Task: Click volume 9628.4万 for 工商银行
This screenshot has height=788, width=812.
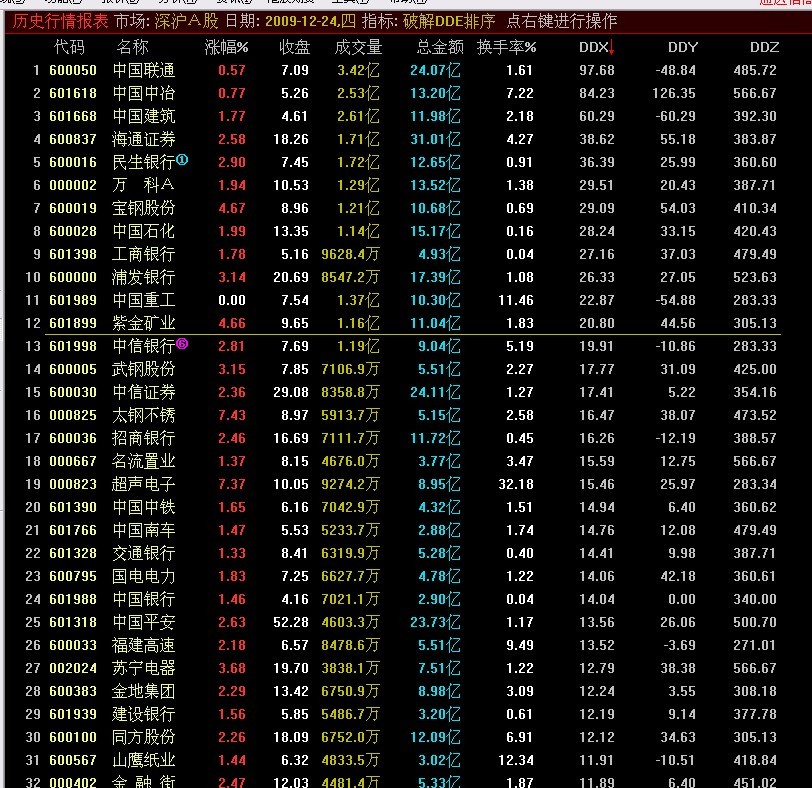Action: tap(351, 254)
